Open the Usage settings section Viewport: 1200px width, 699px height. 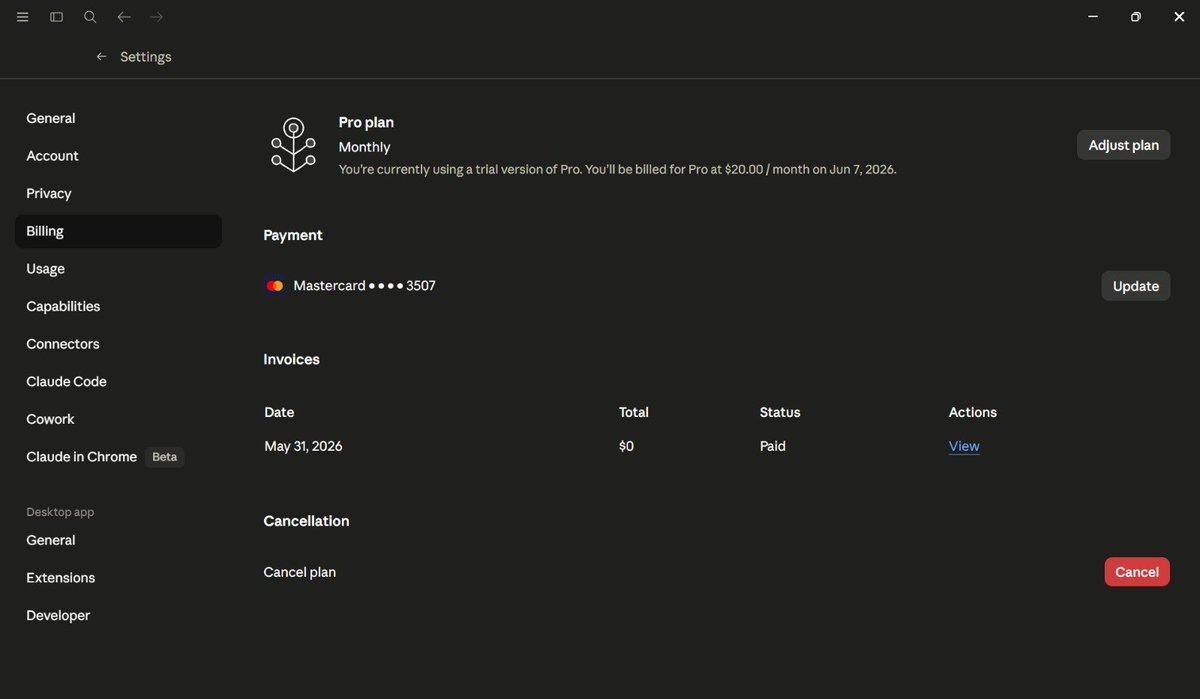[x=46, y=269]
